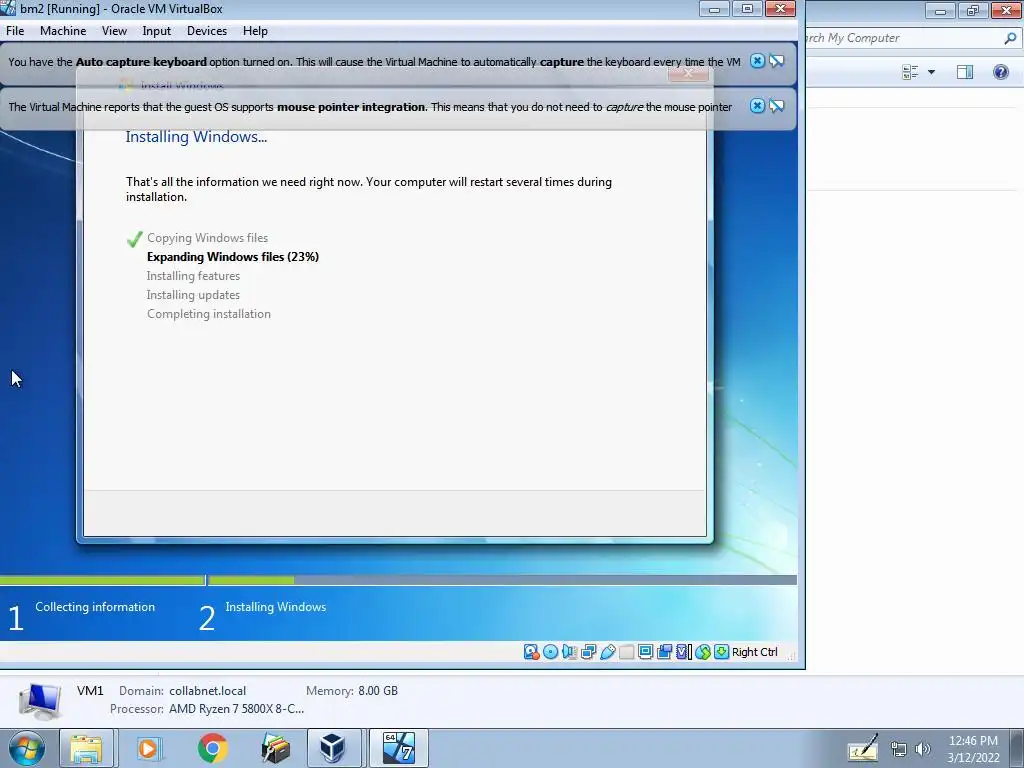Click the Installing Windows progress segment
The height and width of the screenshot is (768, 1024).
point(502,580)
